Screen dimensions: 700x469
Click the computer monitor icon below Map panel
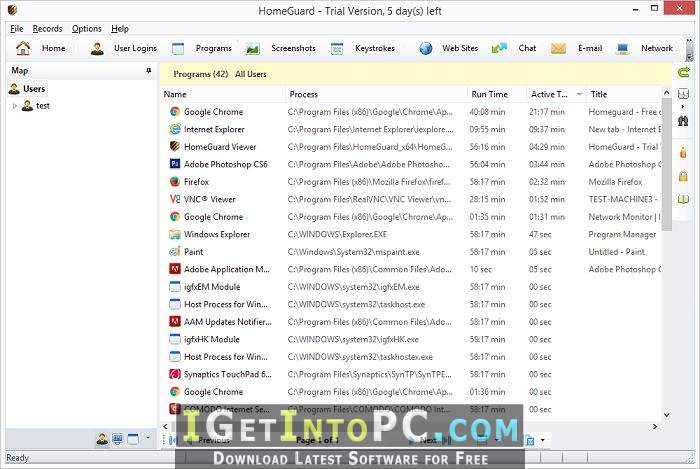click(x=117, y=439)
